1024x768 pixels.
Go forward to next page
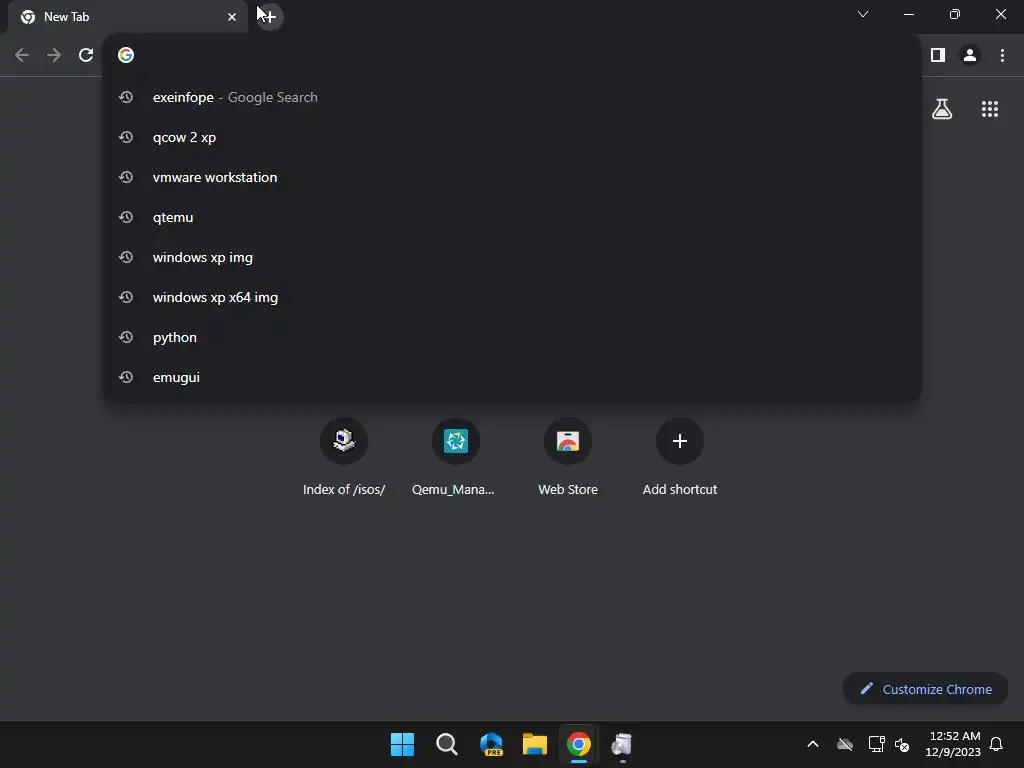pos(54,56)
